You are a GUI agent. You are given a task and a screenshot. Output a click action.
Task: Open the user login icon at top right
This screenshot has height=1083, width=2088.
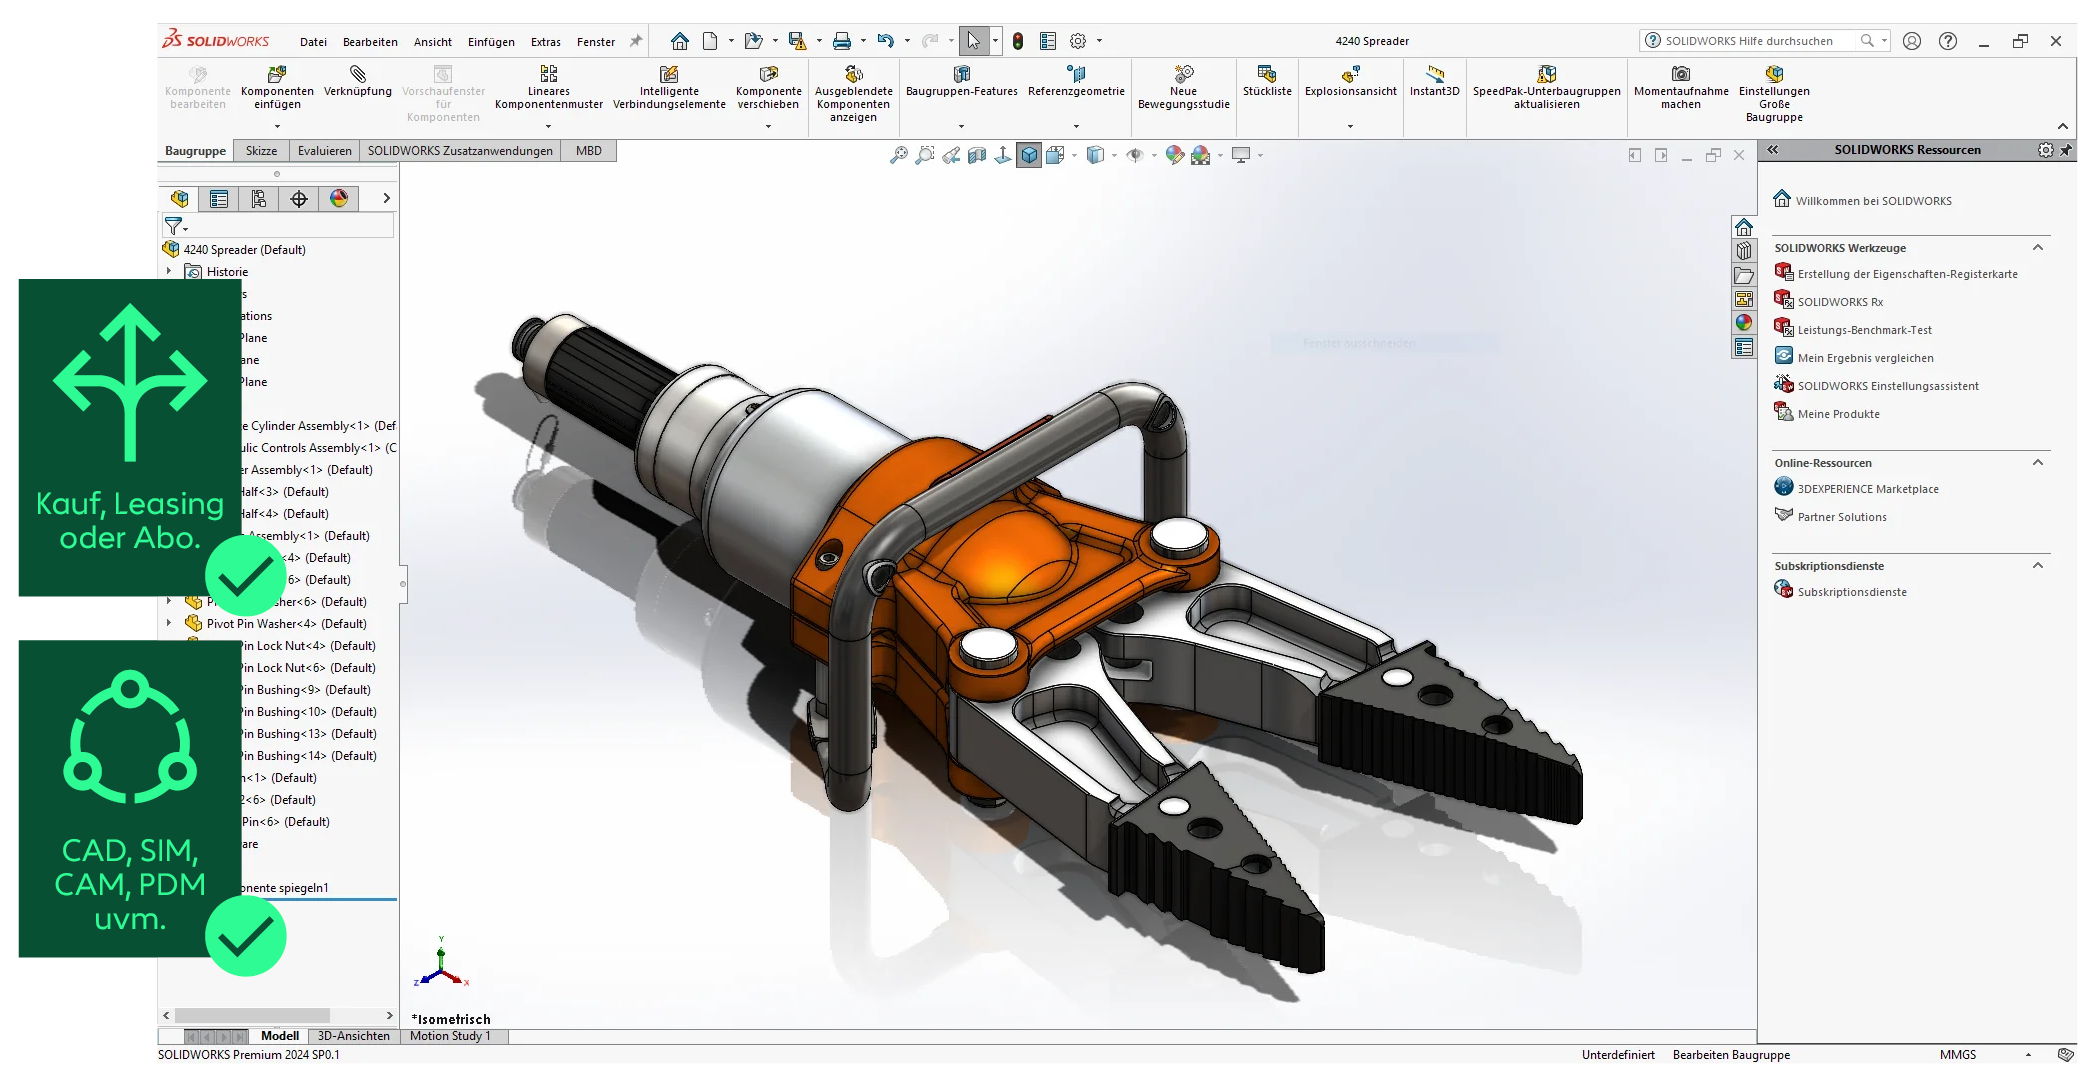point(1912,41)
